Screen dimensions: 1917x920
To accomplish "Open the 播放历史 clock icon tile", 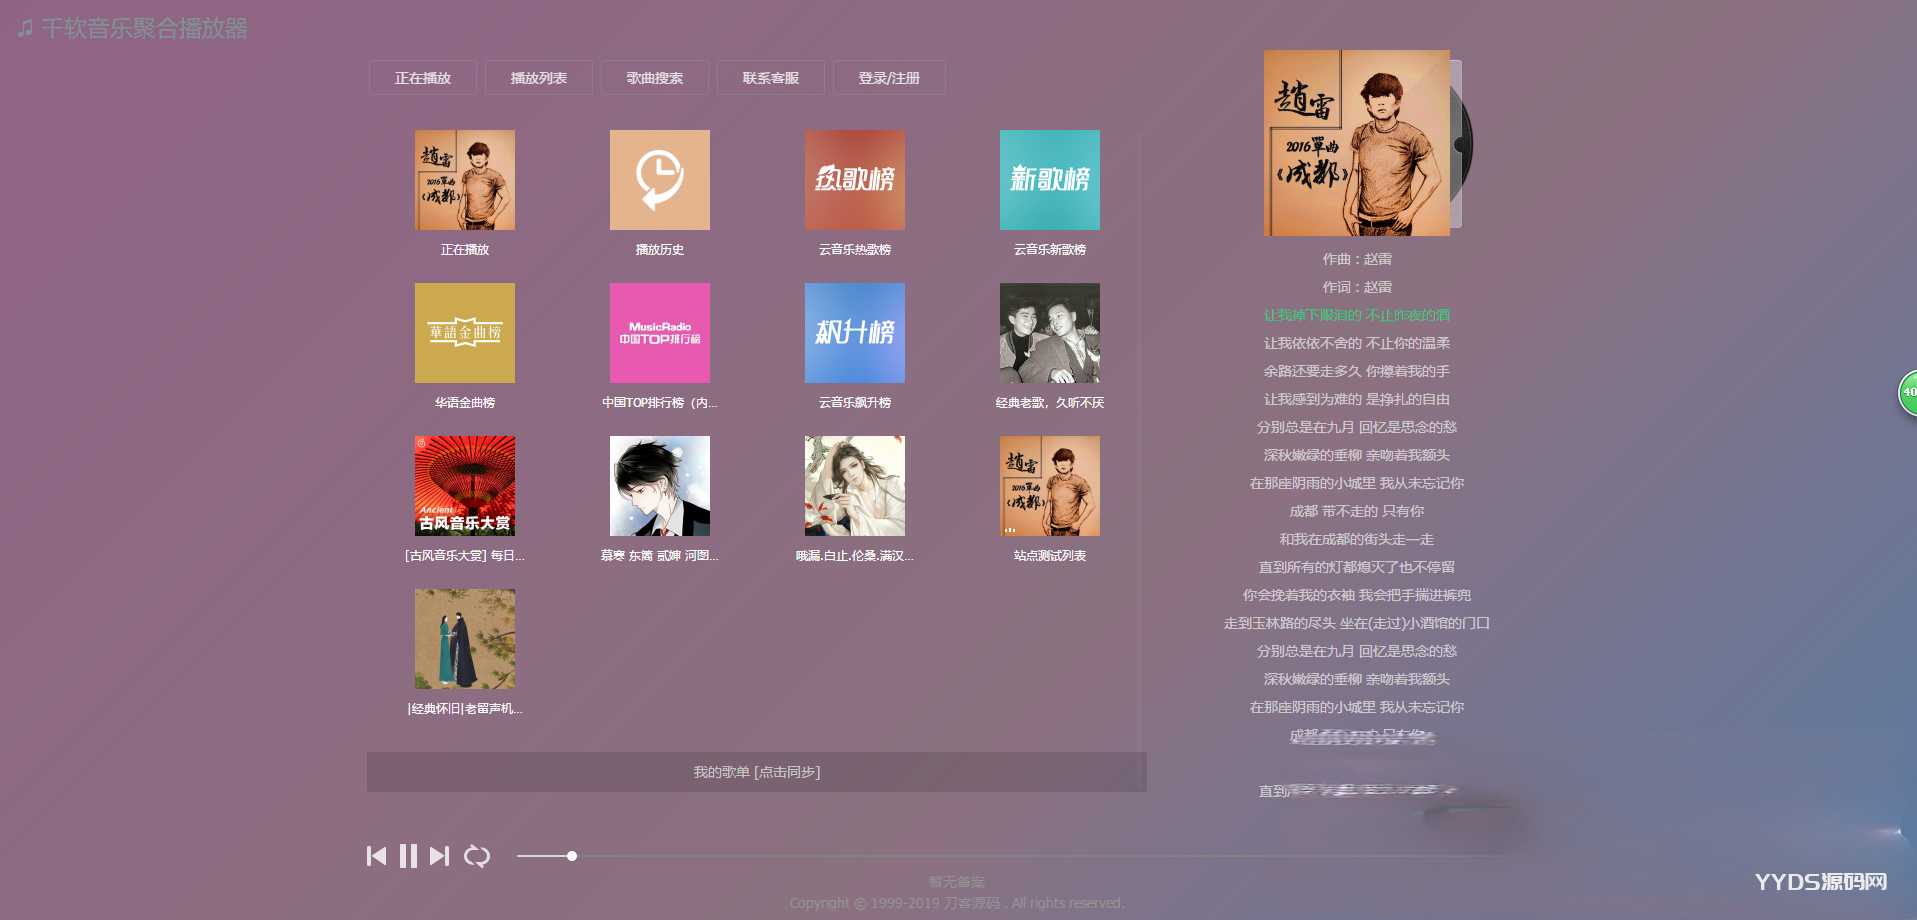I will coord(659,180).
